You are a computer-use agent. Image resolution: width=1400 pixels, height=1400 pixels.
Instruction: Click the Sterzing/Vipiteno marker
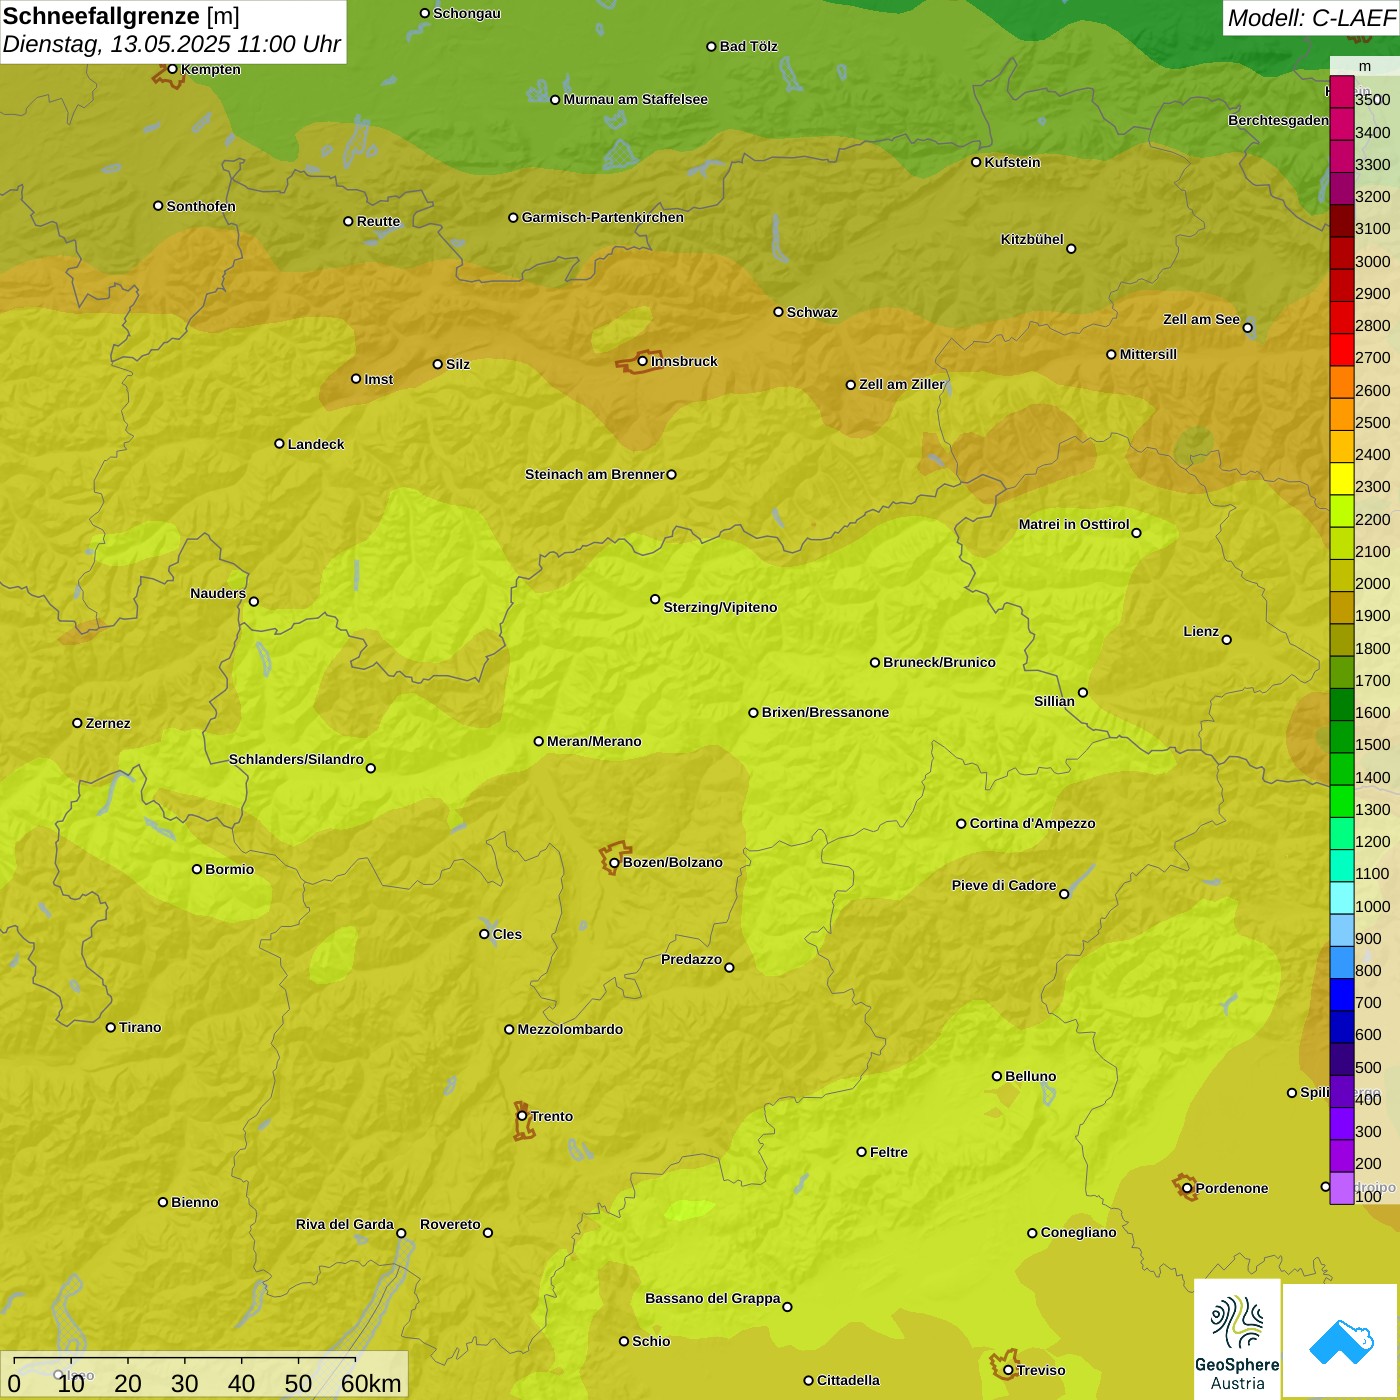point(655,599)
